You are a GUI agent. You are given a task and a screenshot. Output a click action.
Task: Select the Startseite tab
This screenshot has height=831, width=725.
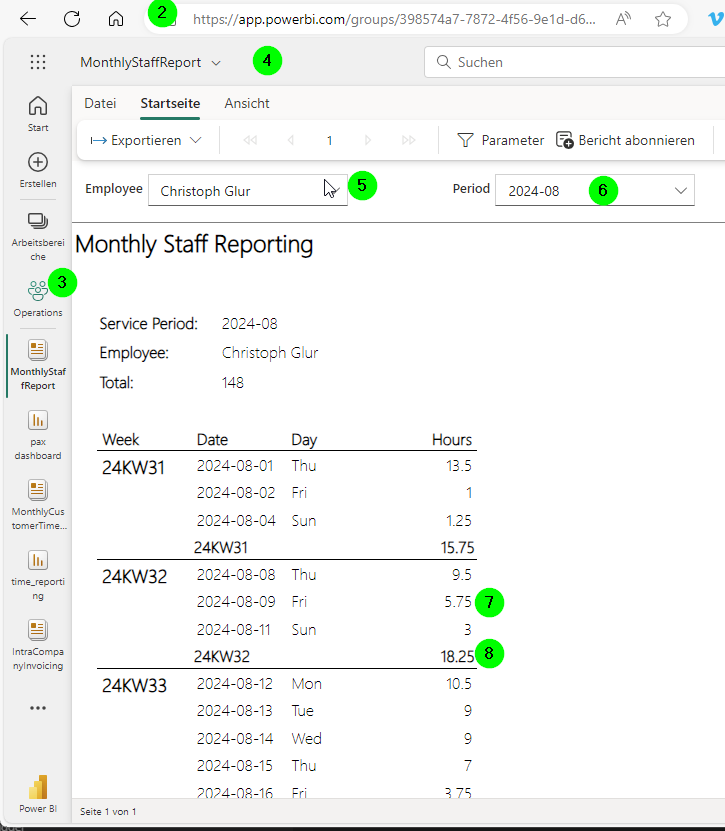tap(170, 103)
